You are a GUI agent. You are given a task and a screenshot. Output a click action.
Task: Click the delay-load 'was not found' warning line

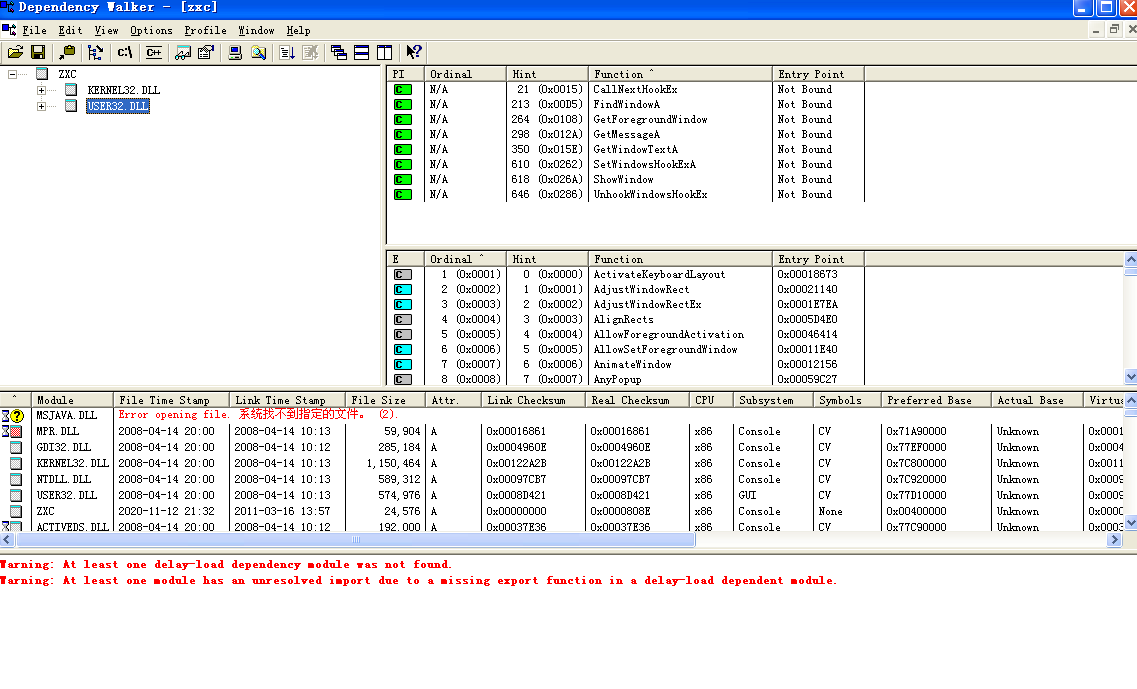tap(226, 564)
